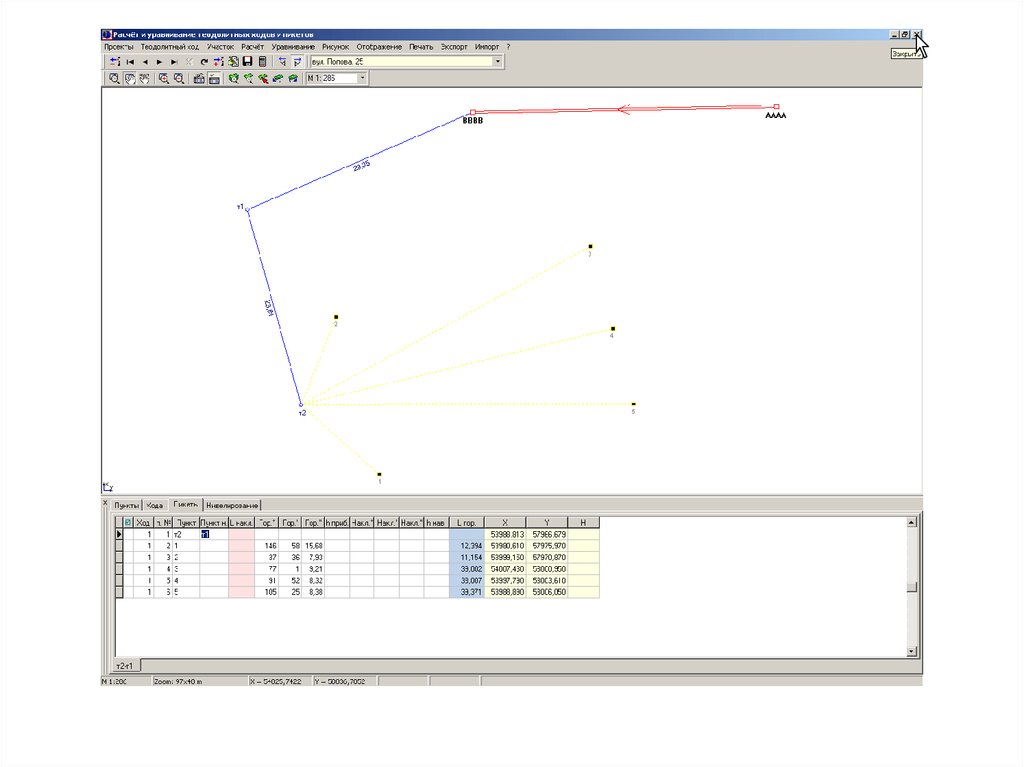This screenshot has height=767, width=1024.
Task: Go to the last record arrow button
Action: tap(174, 62)
